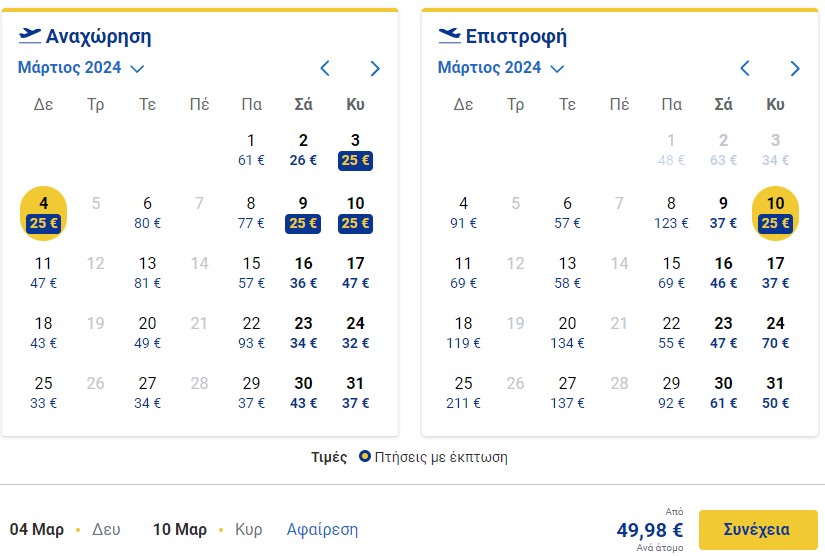The width and height of the screenshot is (825, 556).
Task: Click the return airplane icon next to Επιστροφή
Action: [449, 36]
